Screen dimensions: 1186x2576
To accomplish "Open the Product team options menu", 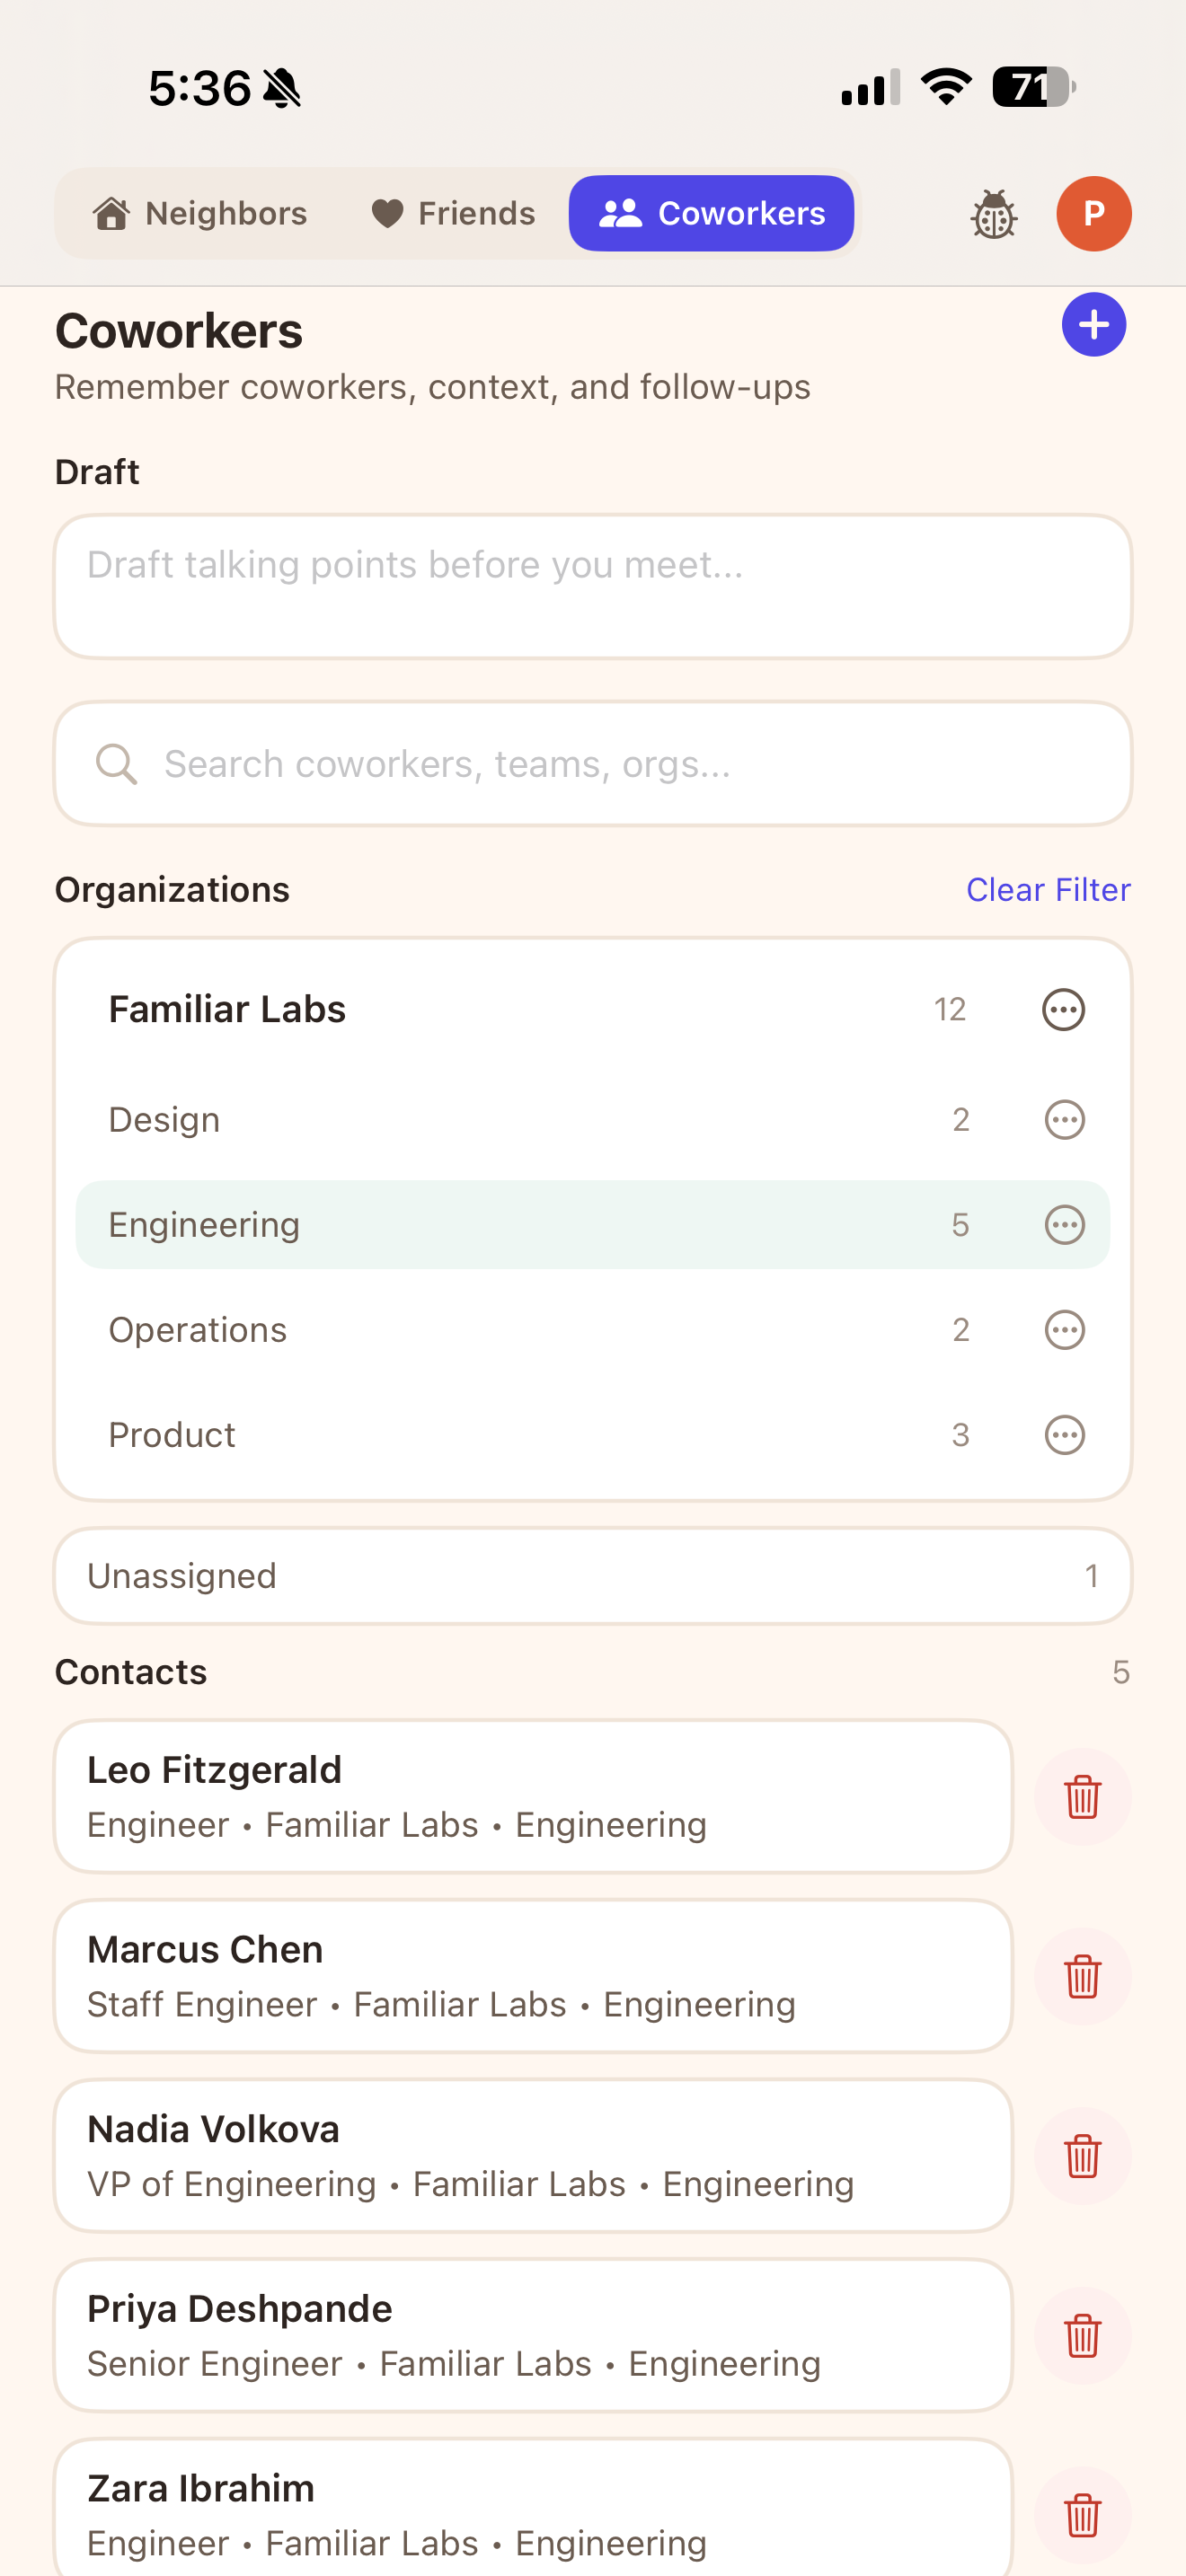I will 1063,1434.
